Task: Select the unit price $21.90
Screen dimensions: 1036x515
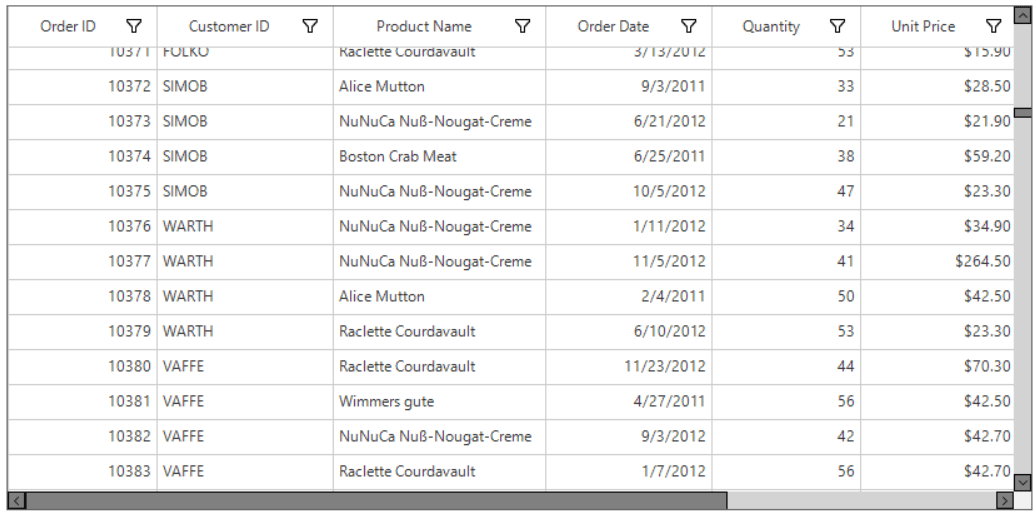Action: tap(937, 122)
